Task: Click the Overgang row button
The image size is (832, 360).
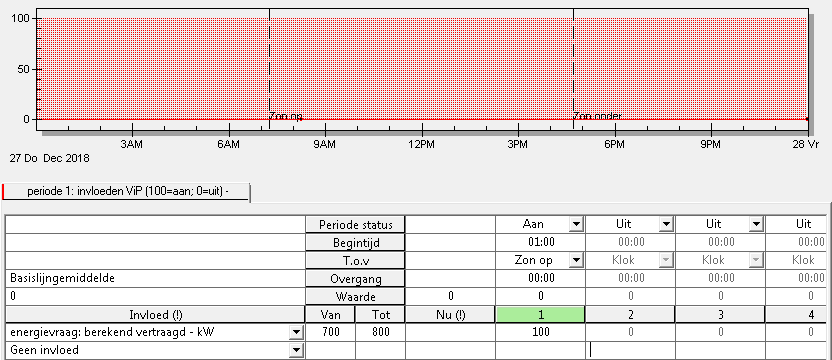Action: click(x=356, y=279)
